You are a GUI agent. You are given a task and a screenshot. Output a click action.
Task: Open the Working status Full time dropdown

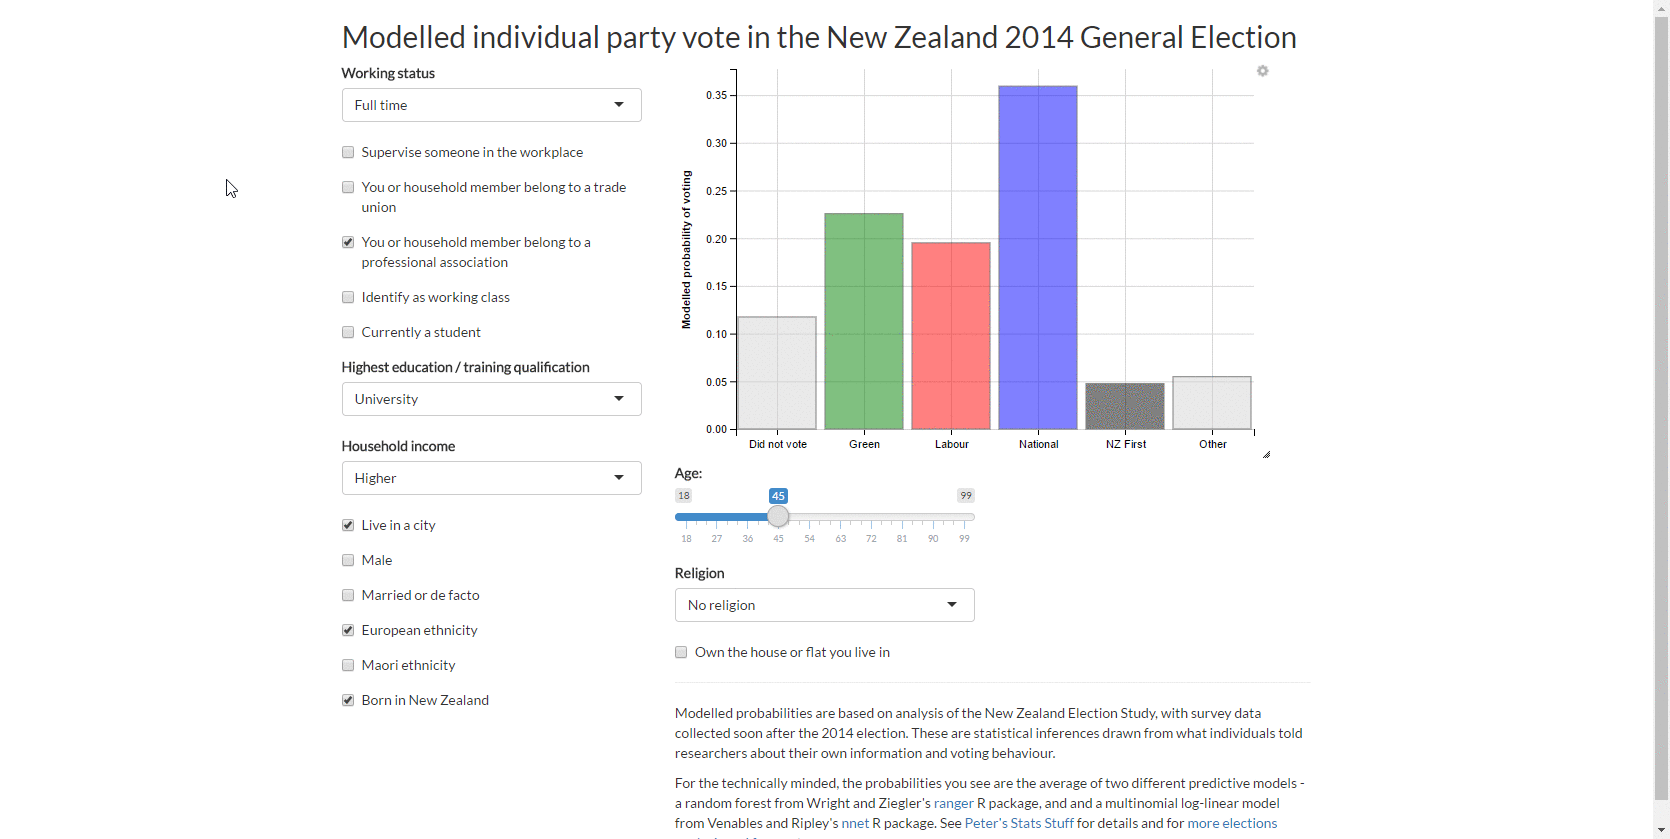pos(491,105)
